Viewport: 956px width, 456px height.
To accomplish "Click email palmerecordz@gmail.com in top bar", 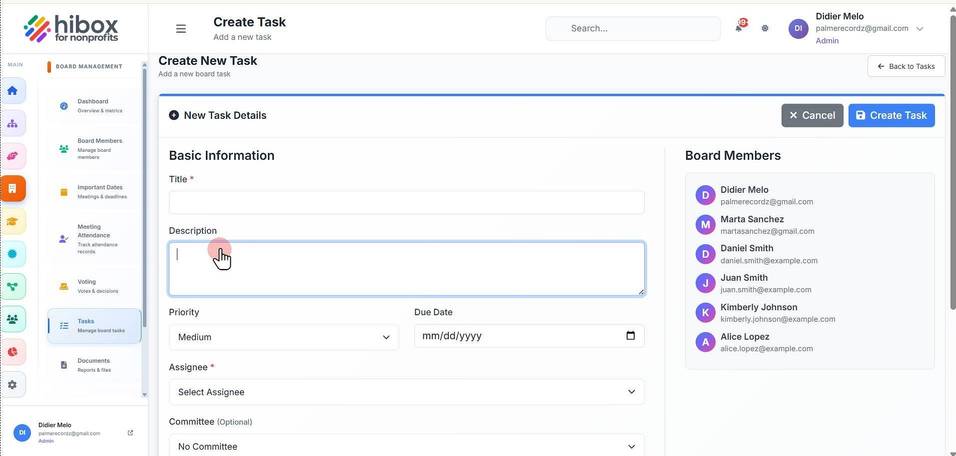I will click(x=861, y=29).
